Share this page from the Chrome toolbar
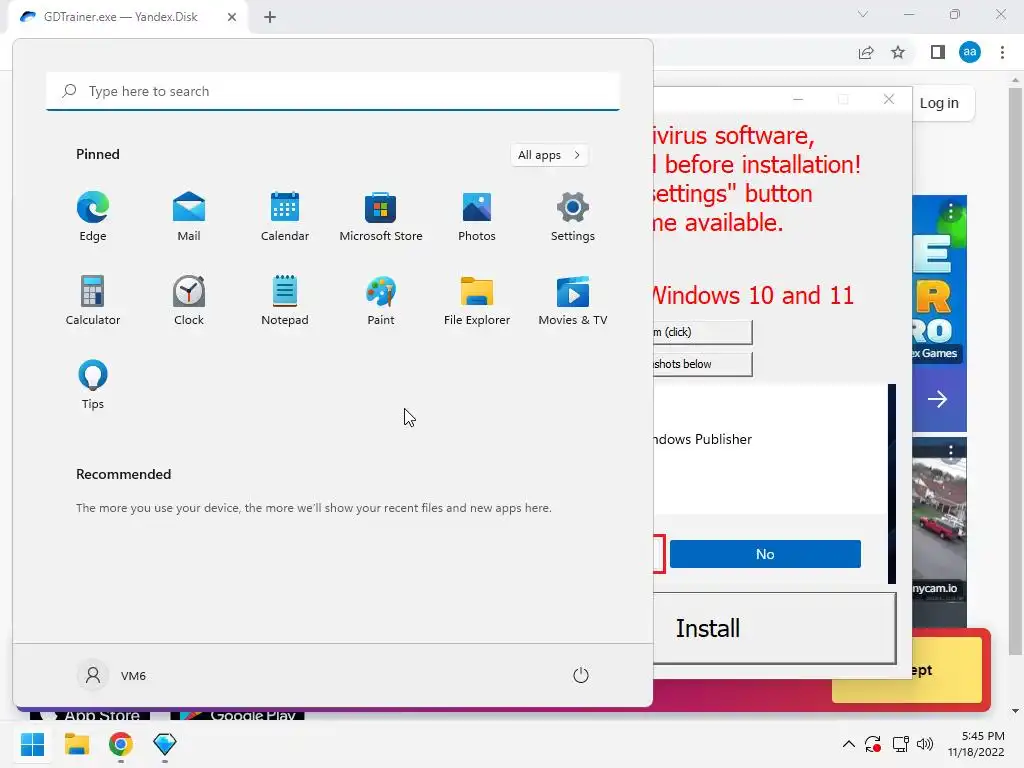The image size is (1024, 768). tap(866, 52)
